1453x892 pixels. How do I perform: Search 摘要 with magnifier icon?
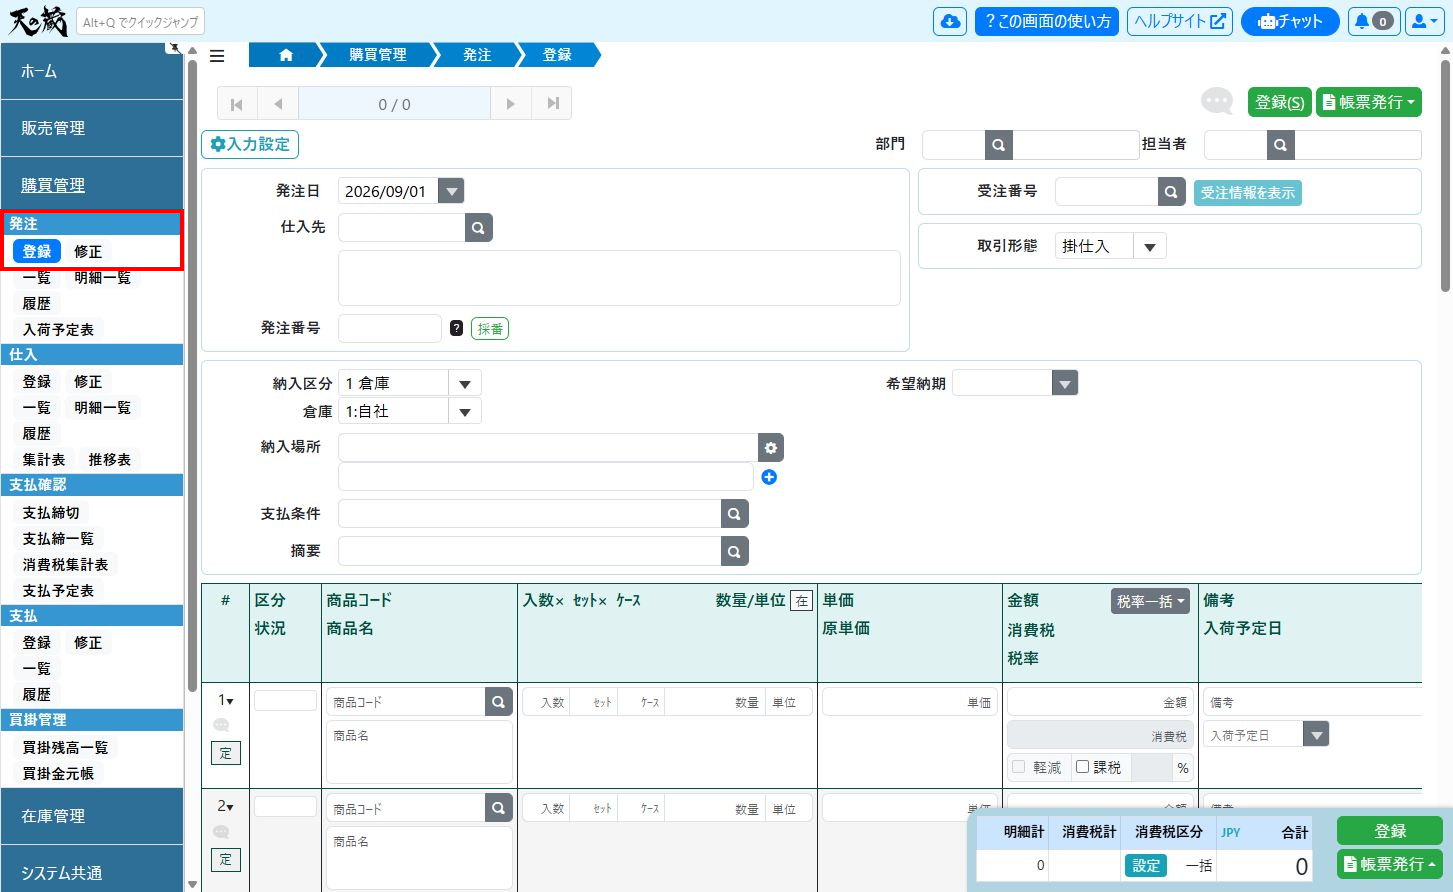click(x=734, y=551)
